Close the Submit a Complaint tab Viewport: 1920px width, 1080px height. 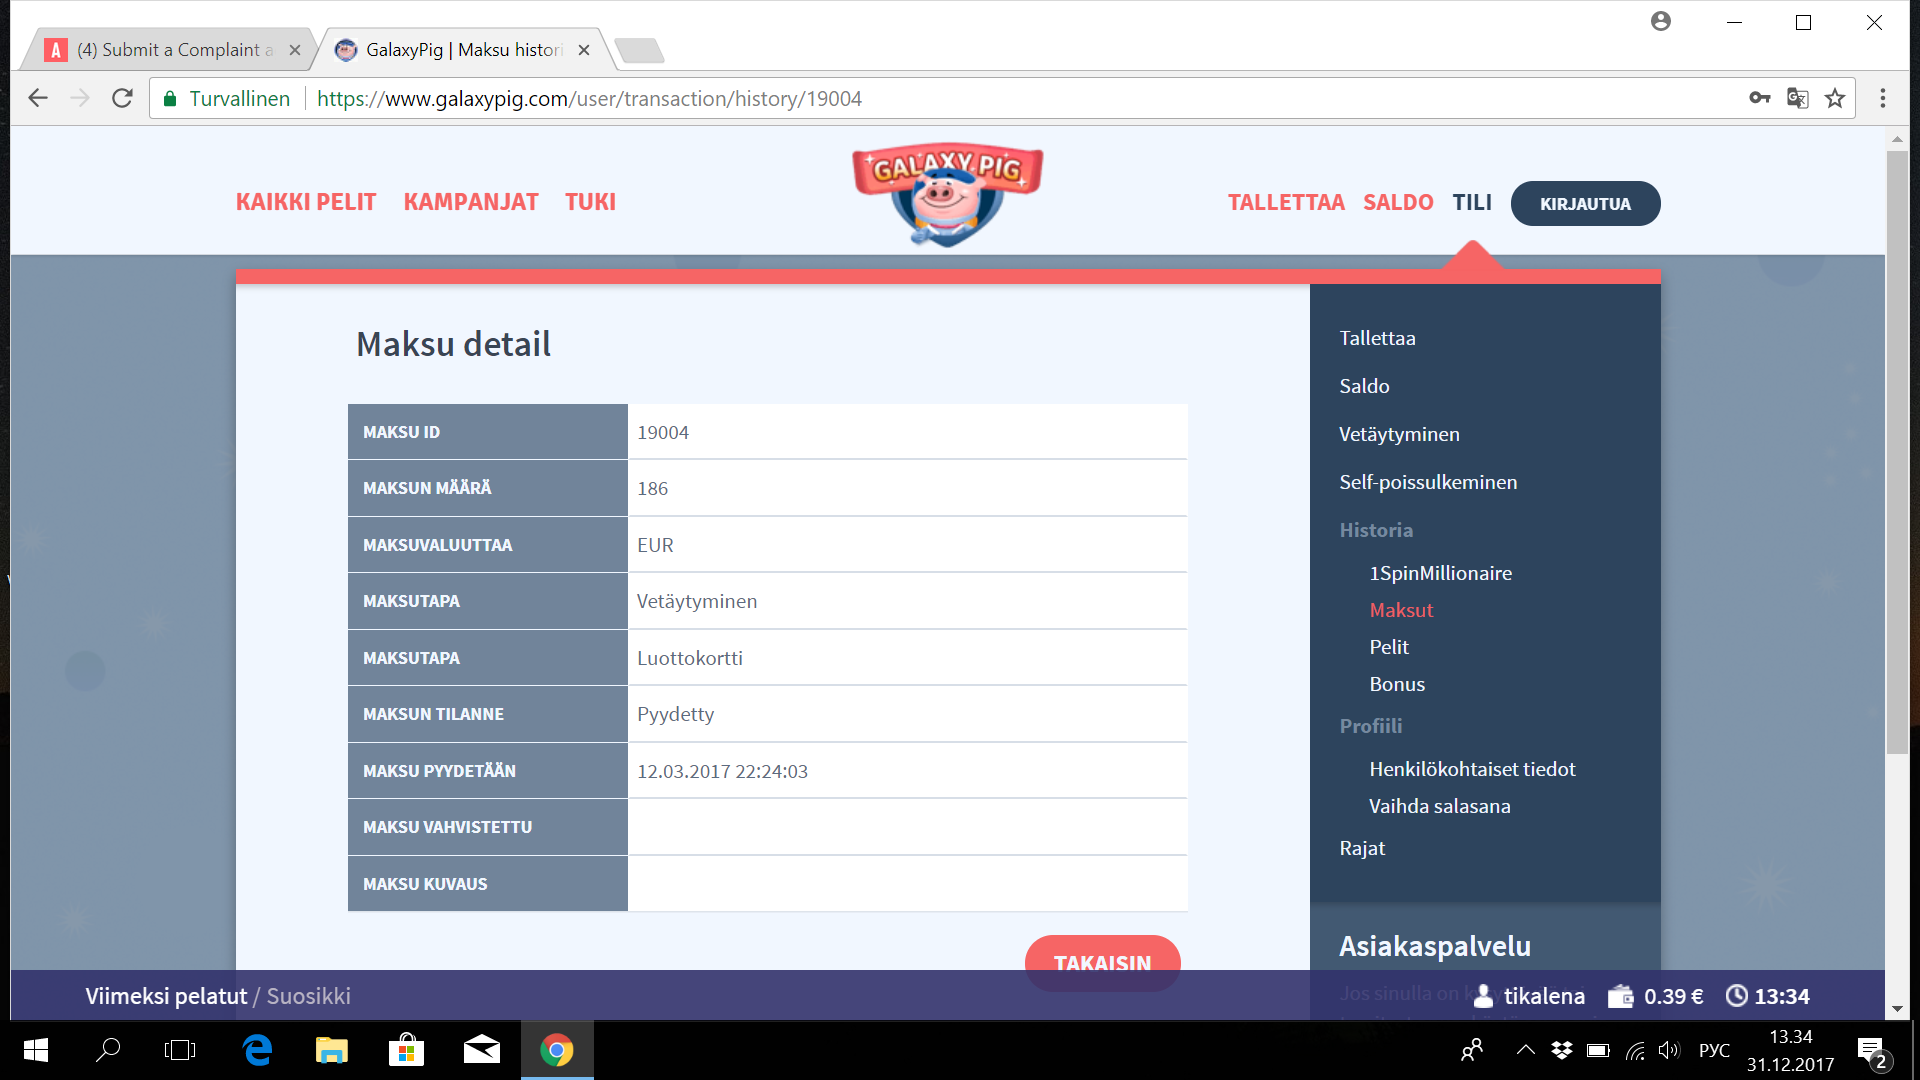click(295, 50)
